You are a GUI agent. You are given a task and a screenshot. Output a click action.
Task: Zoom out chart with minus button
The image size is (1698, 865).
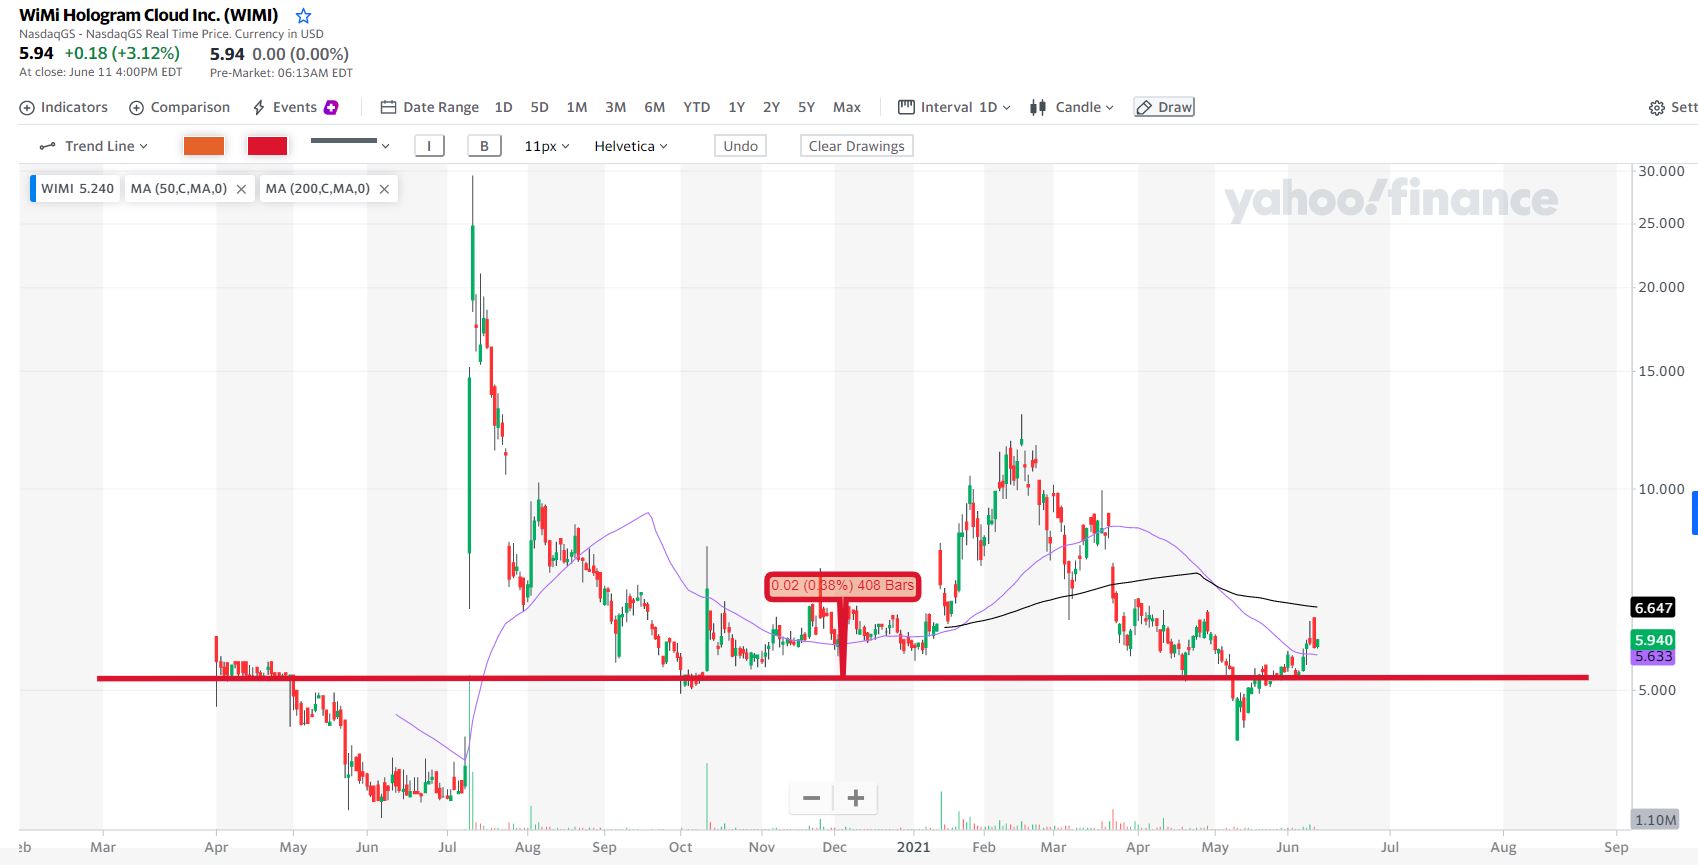(x=811, y=798)
